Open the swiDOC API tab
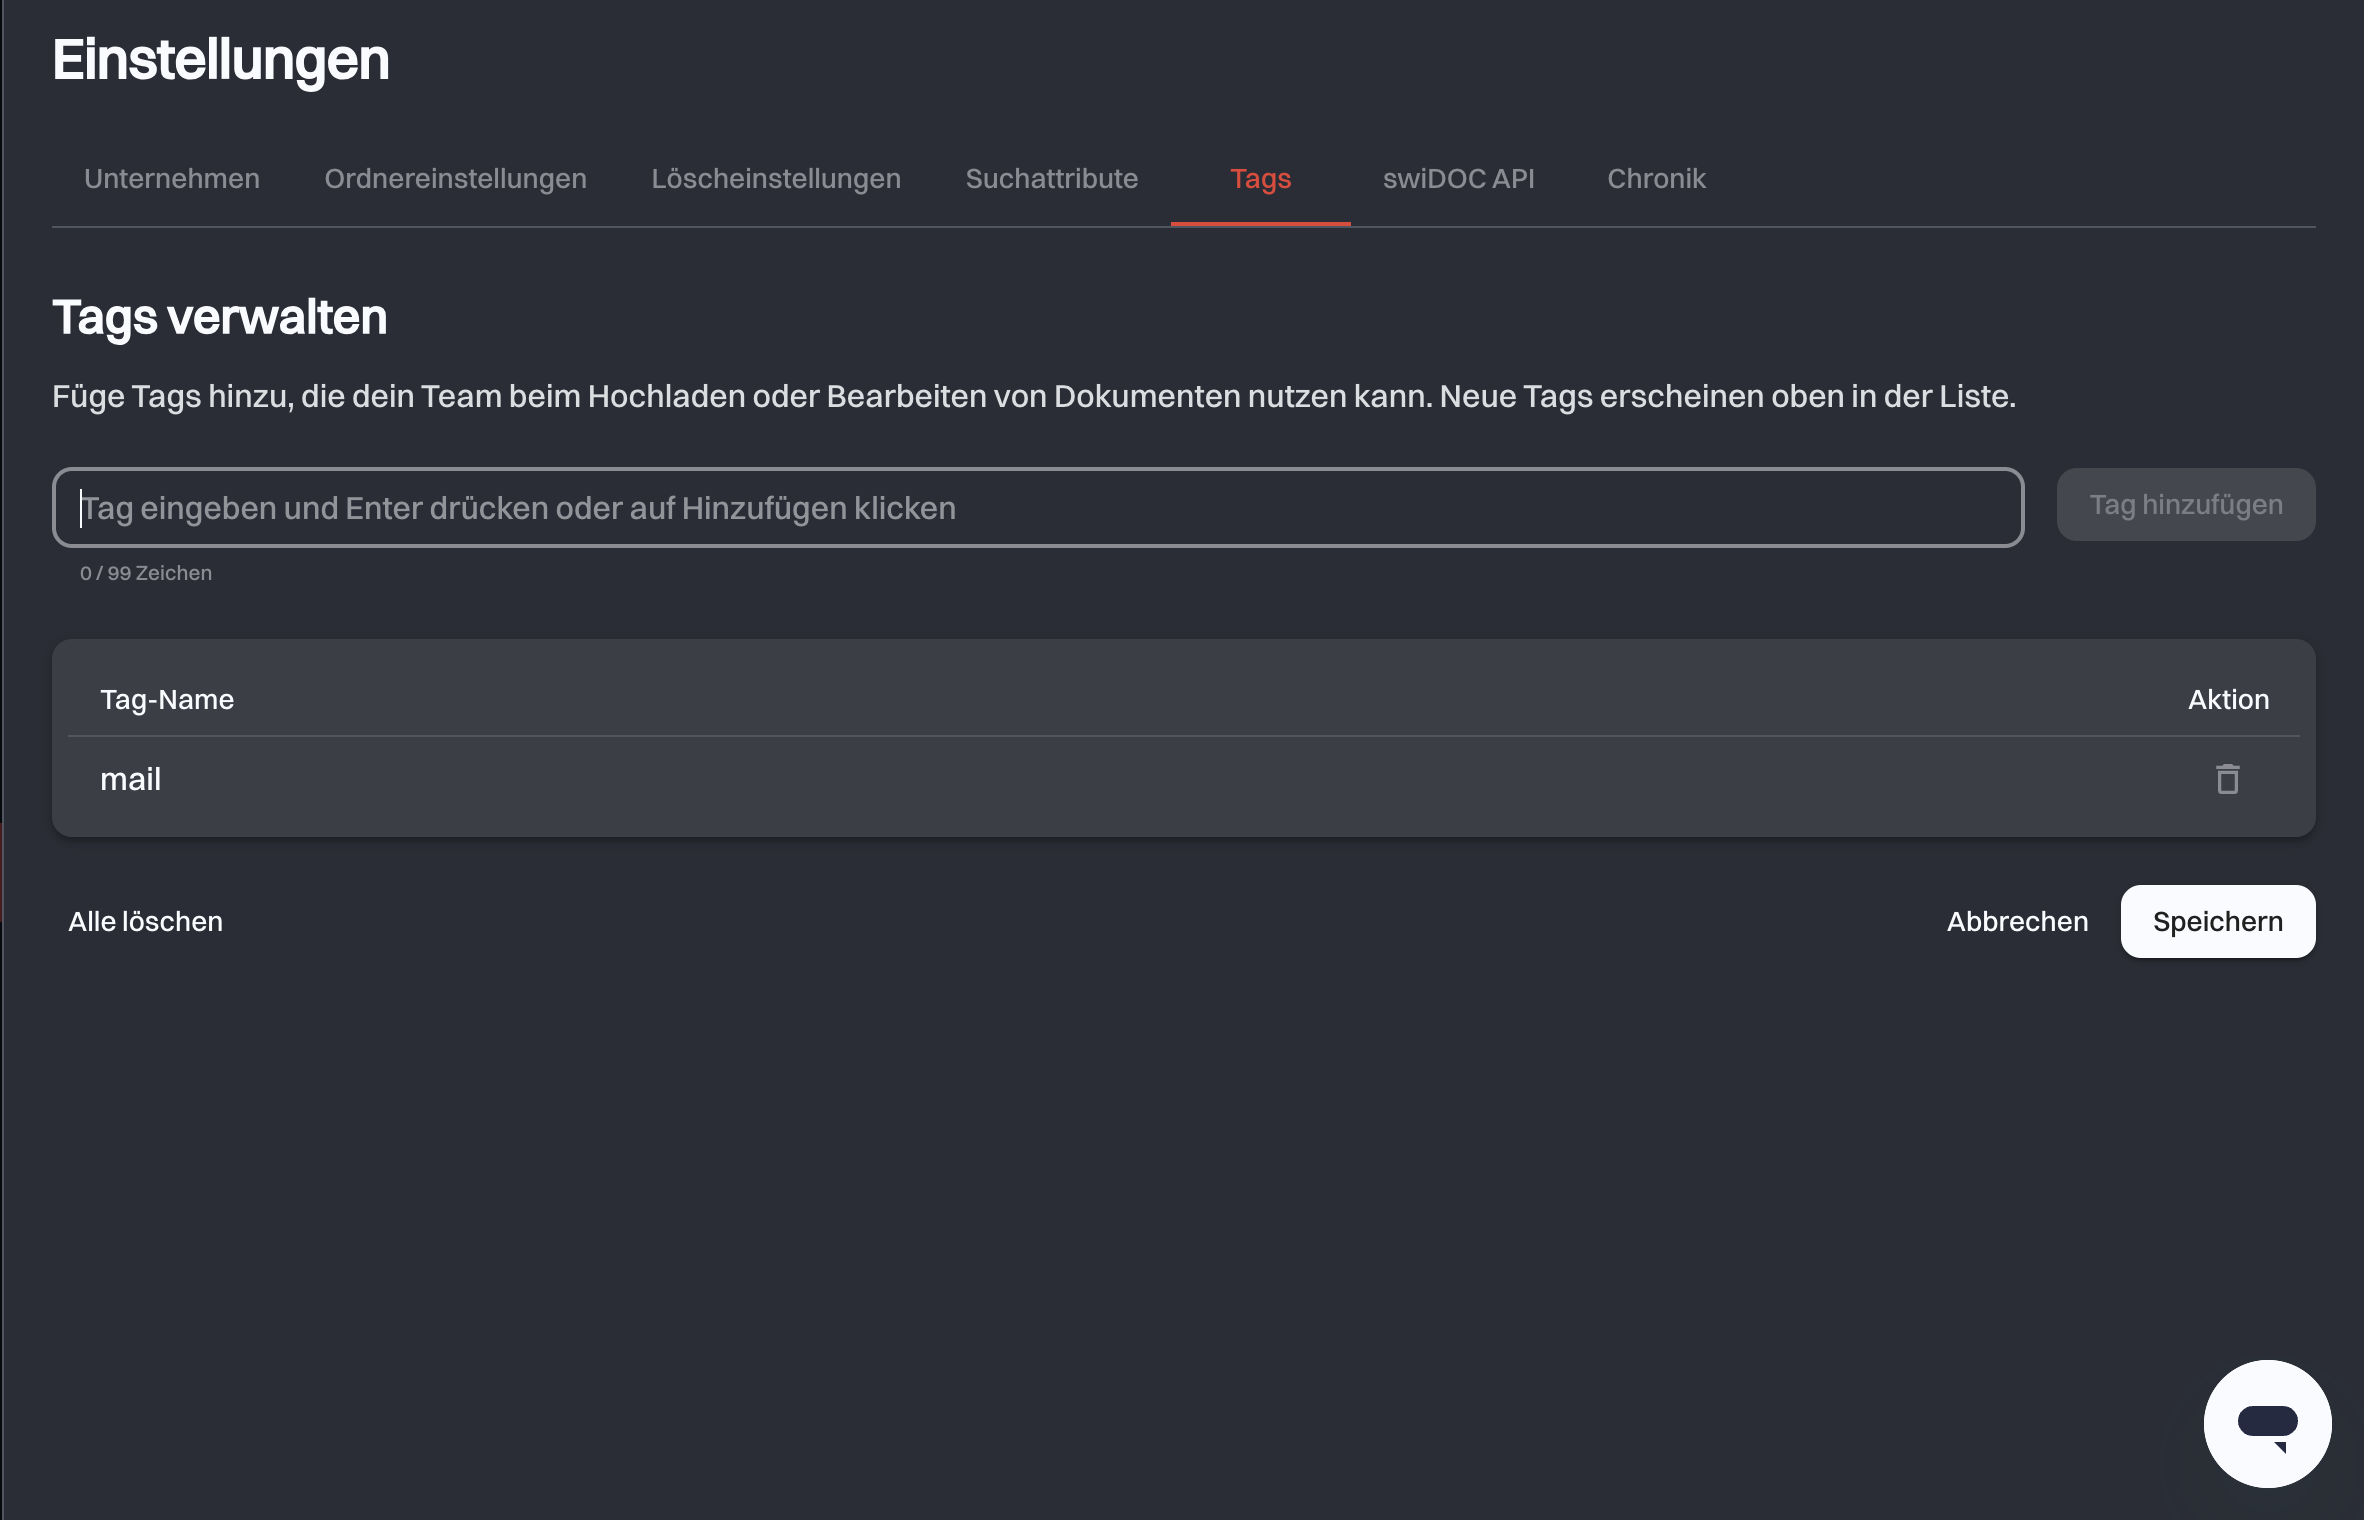 pyautogui.click(x=1459, y=179)
